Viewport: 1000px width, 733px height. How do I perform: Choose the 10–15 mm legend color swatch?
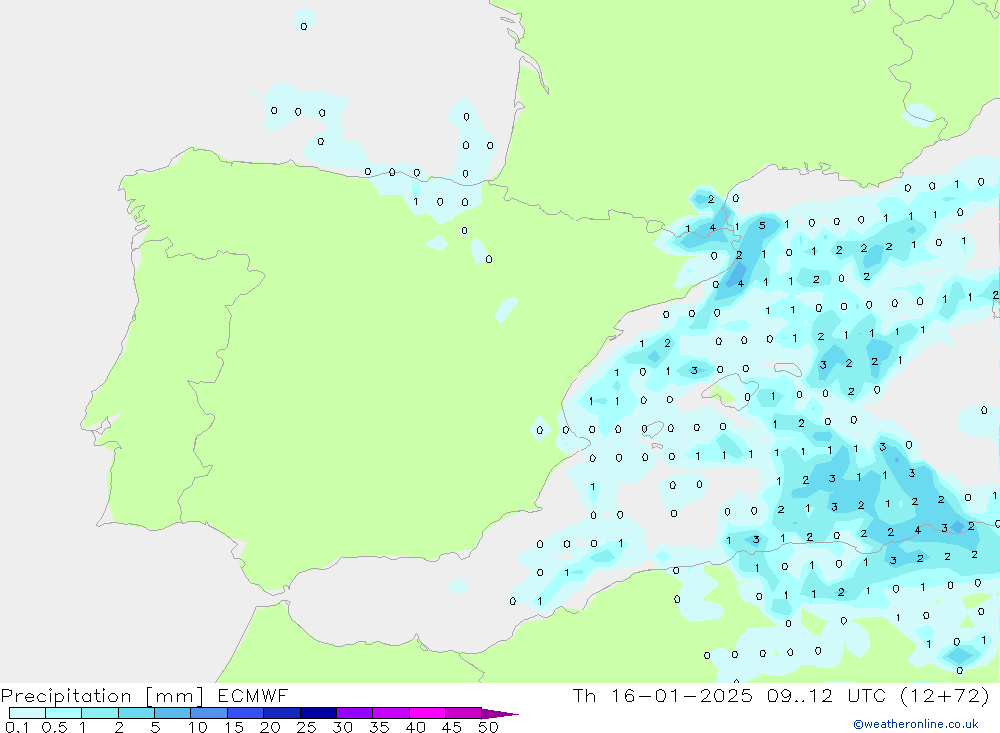point(209,713)
